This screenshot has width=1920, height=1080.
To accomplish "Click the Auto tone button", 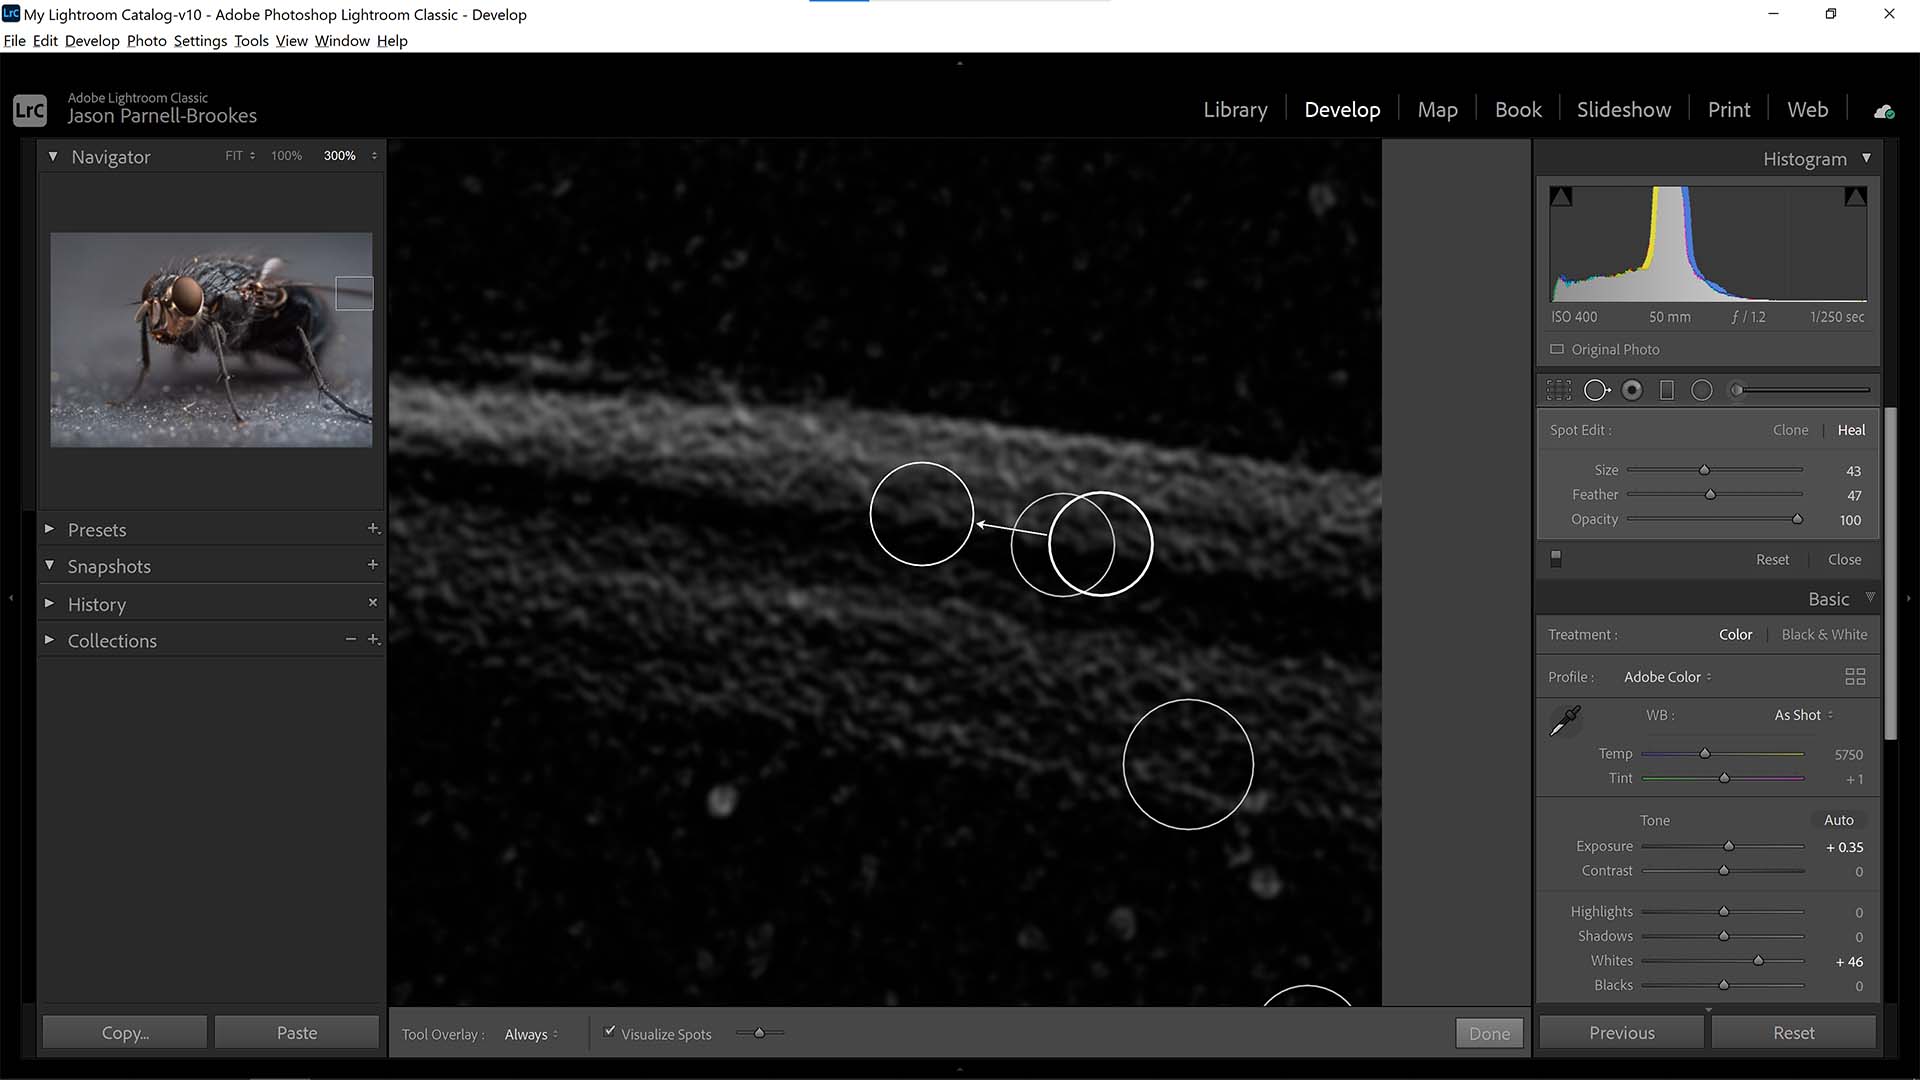I will click(x=1838, y=820).
